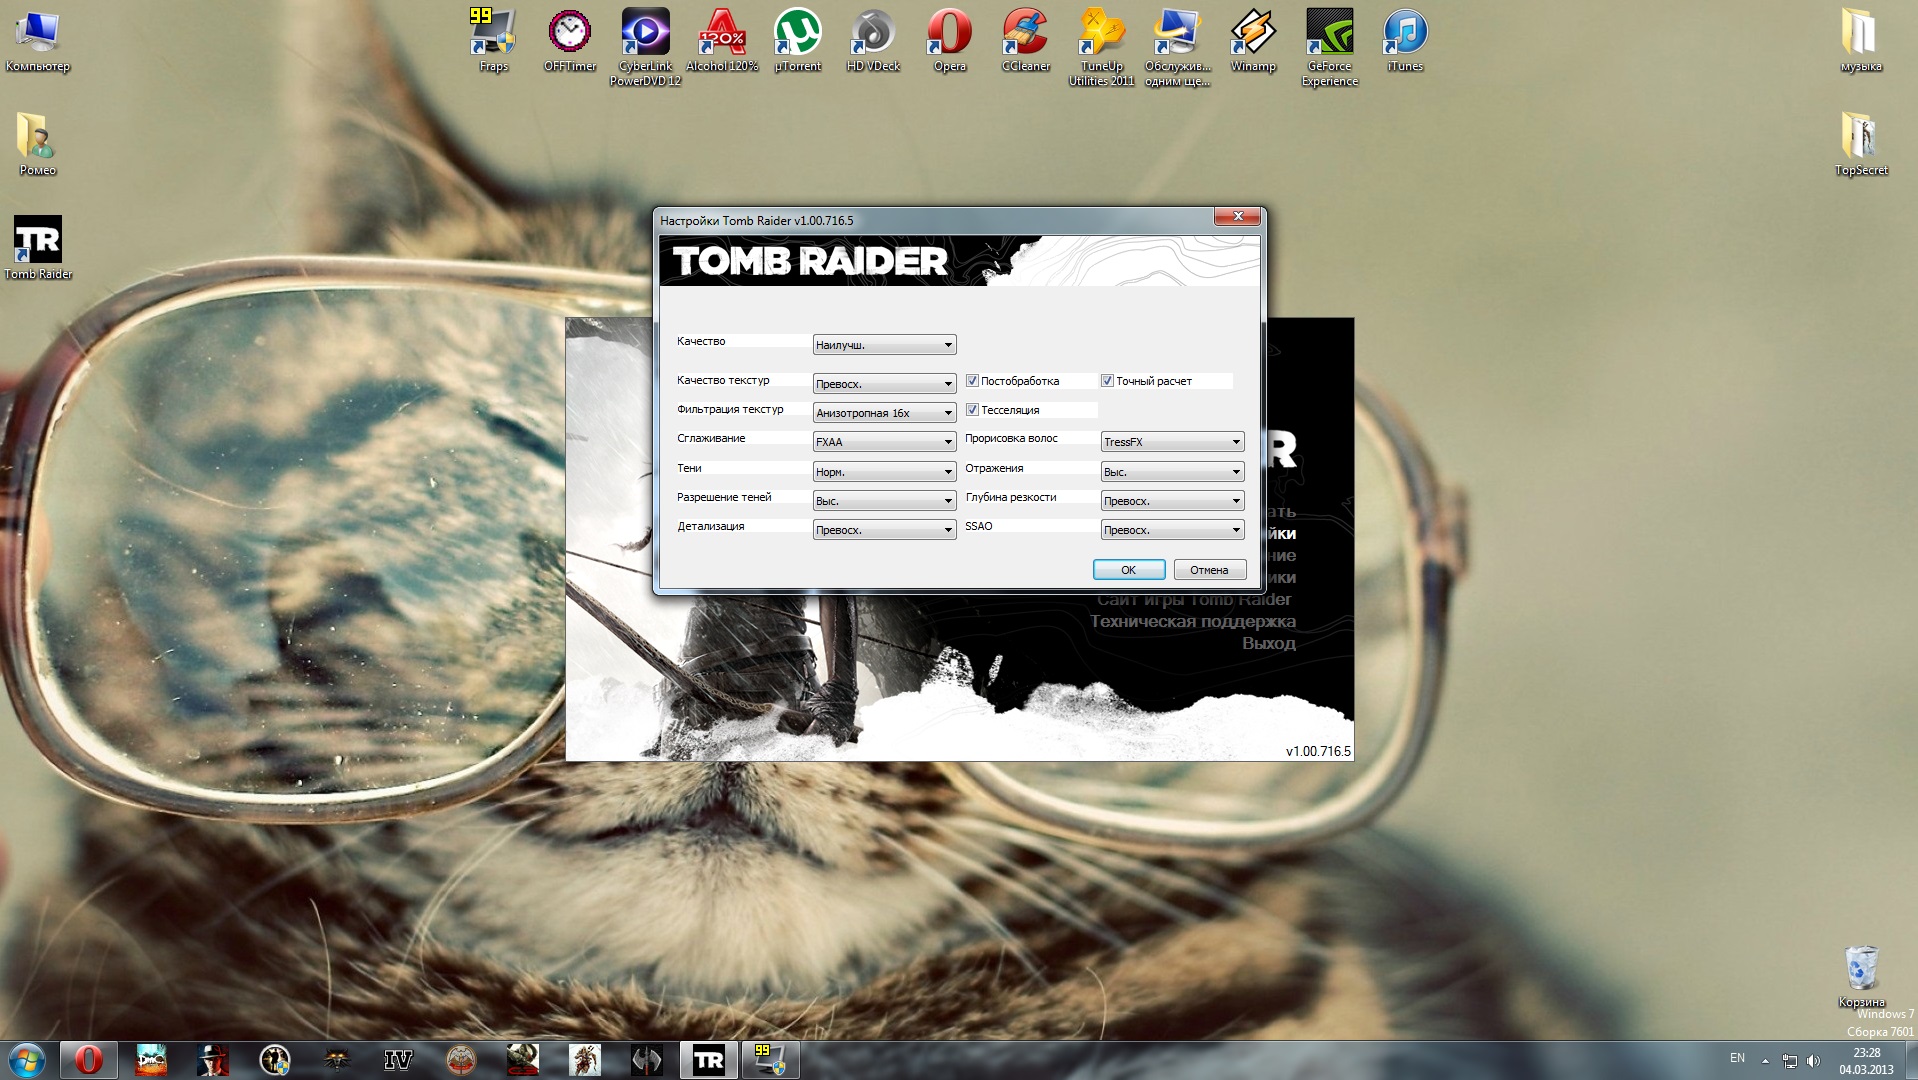The width and height of the screenshot is (1918, 1080).
Task: Launch CyberLink PowerDVD 12 from desktop
Action: (645, 47)
